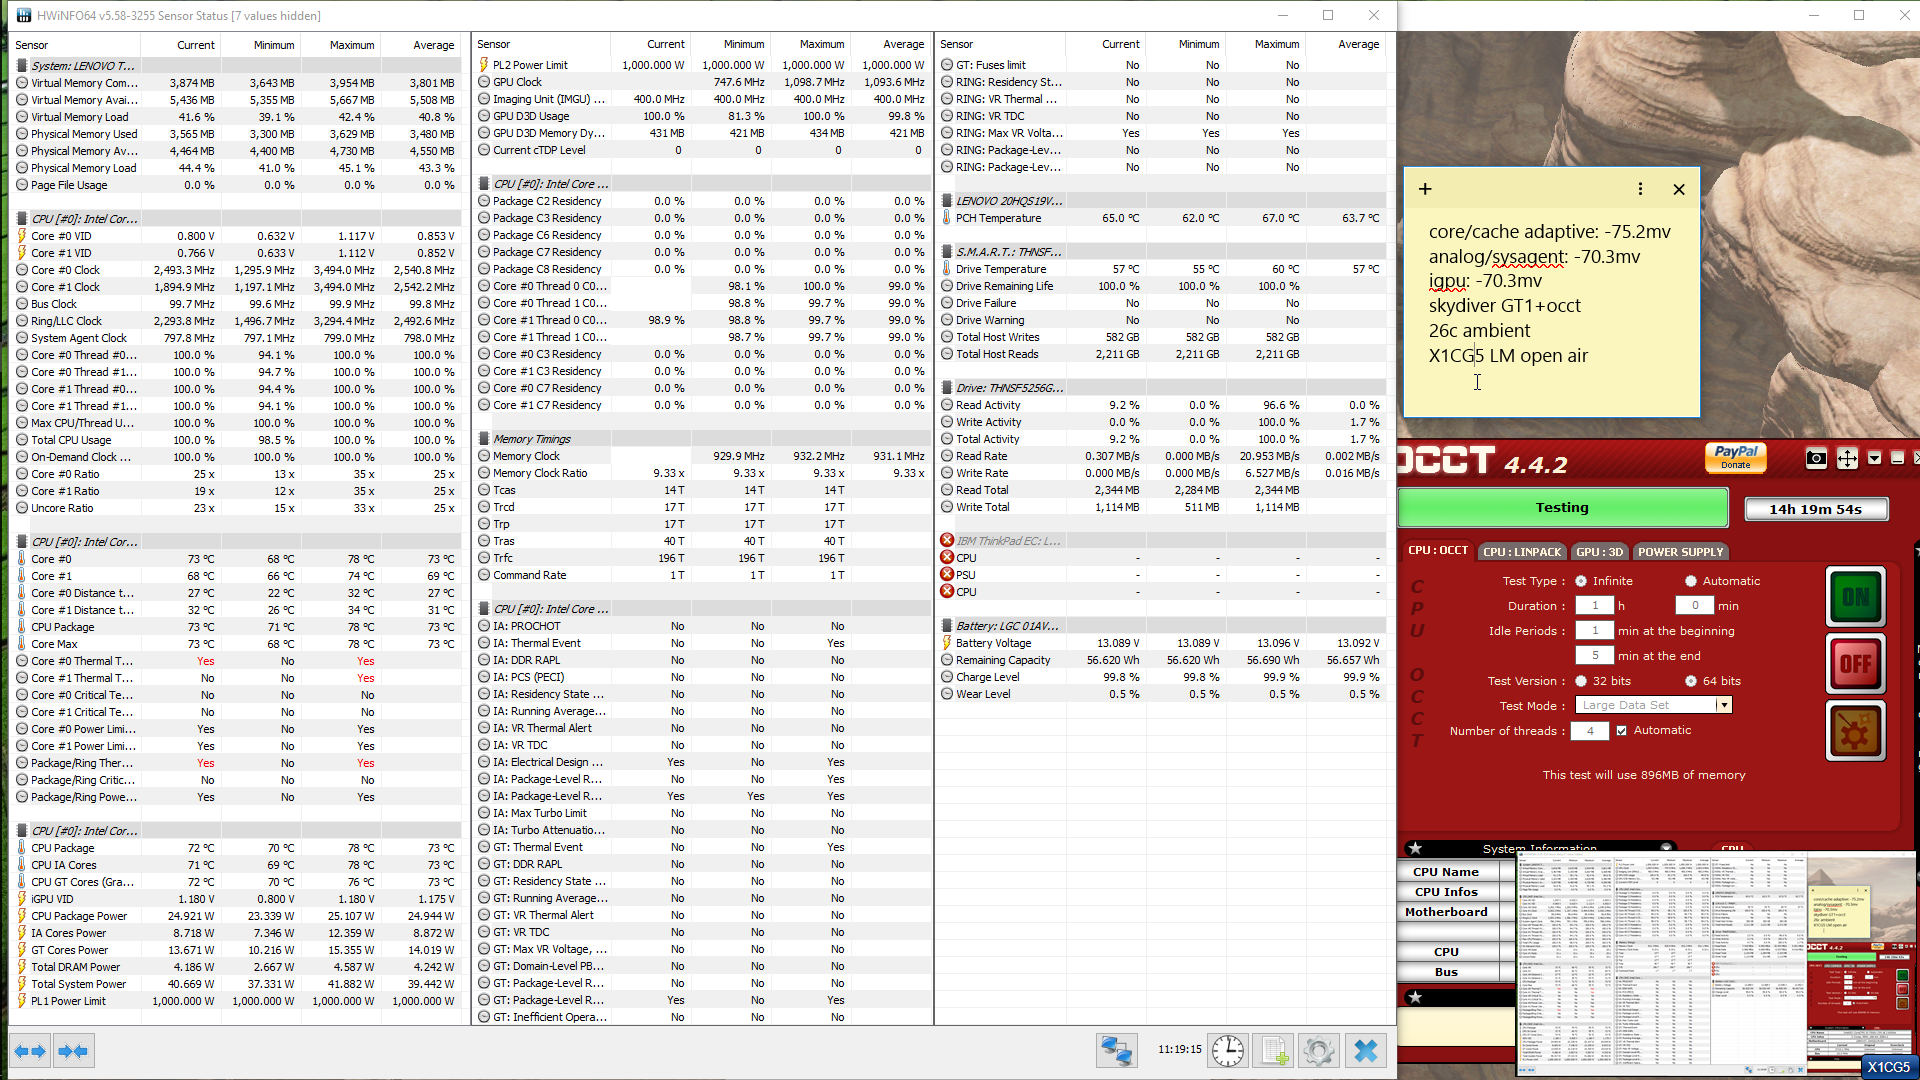Click the thermometer icon of PCH Temperature

(947, 218)
